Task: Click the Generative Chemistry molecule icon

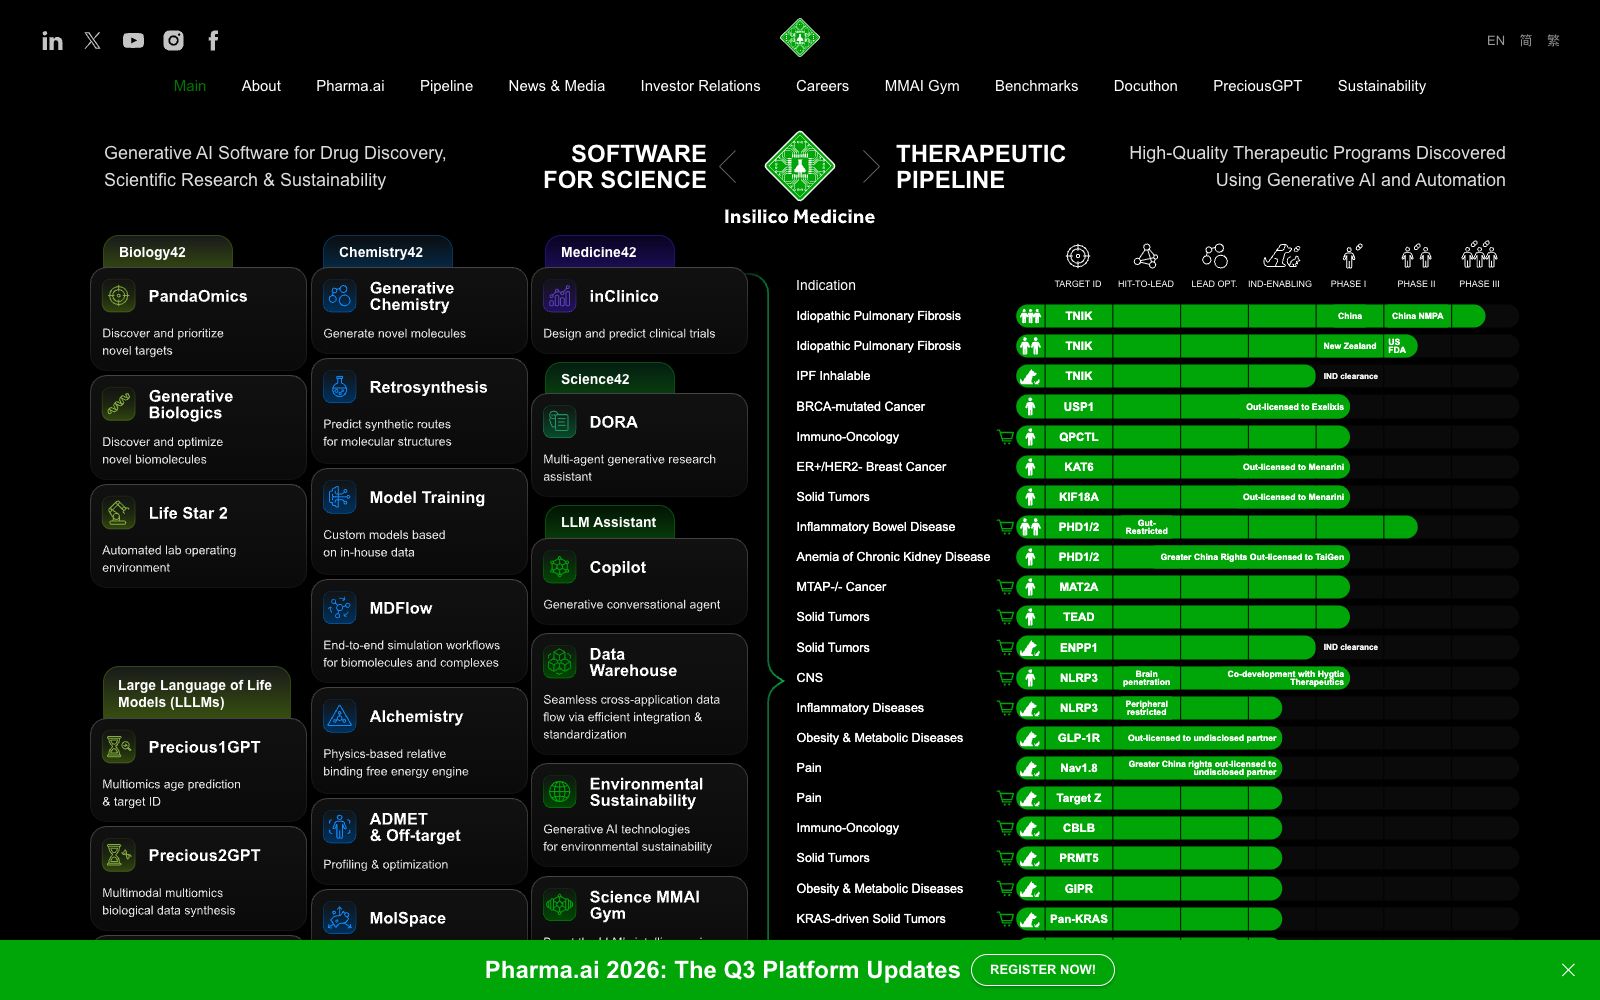Action: [340, 296]
